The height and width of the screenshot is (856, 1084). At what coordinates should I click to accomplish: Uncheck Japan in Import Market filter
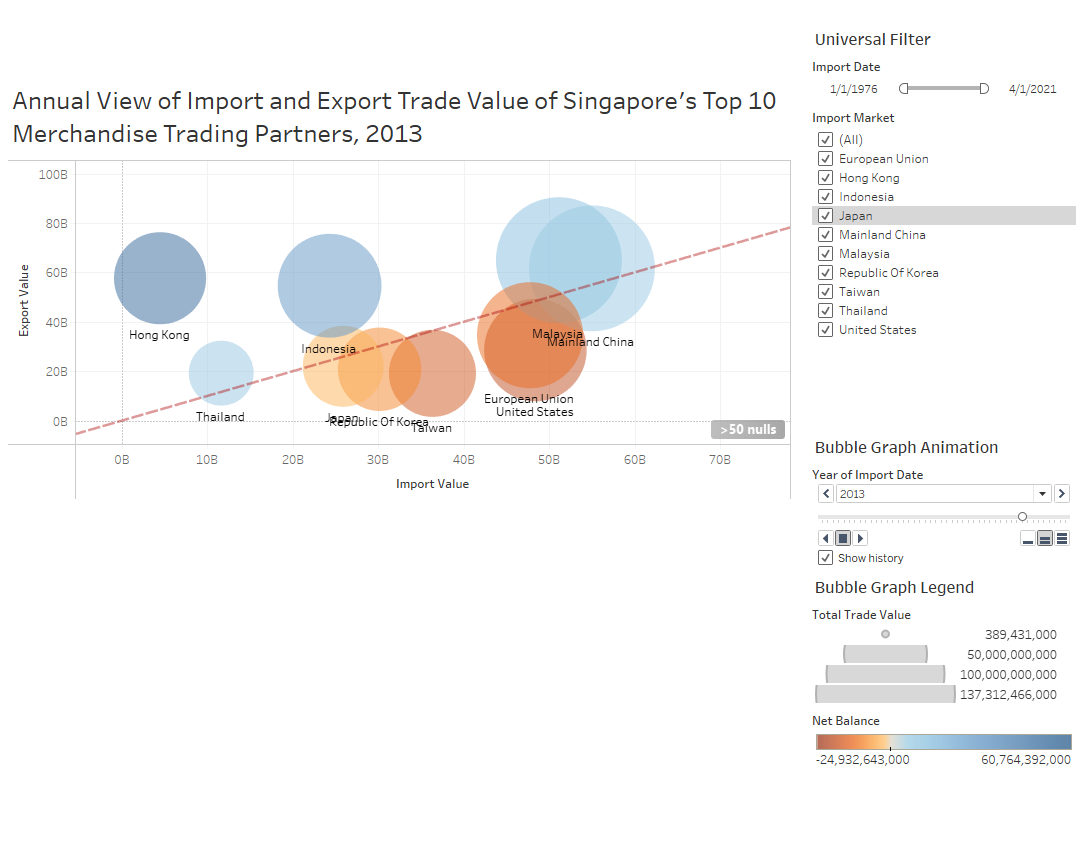pyautogui.click(x=826, y=216)
